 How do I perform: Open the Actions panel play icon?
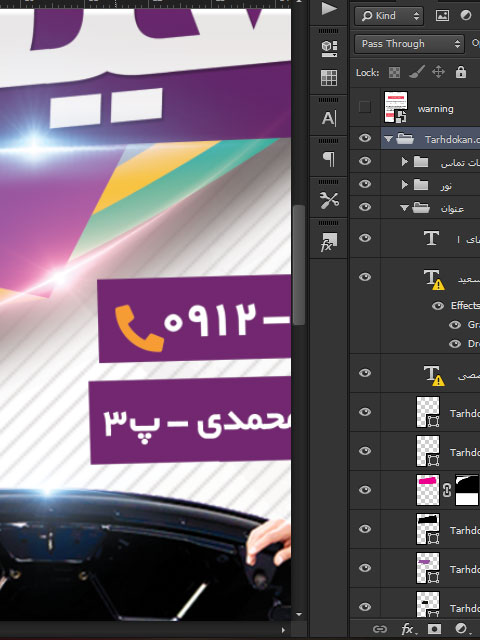point(329,8)
